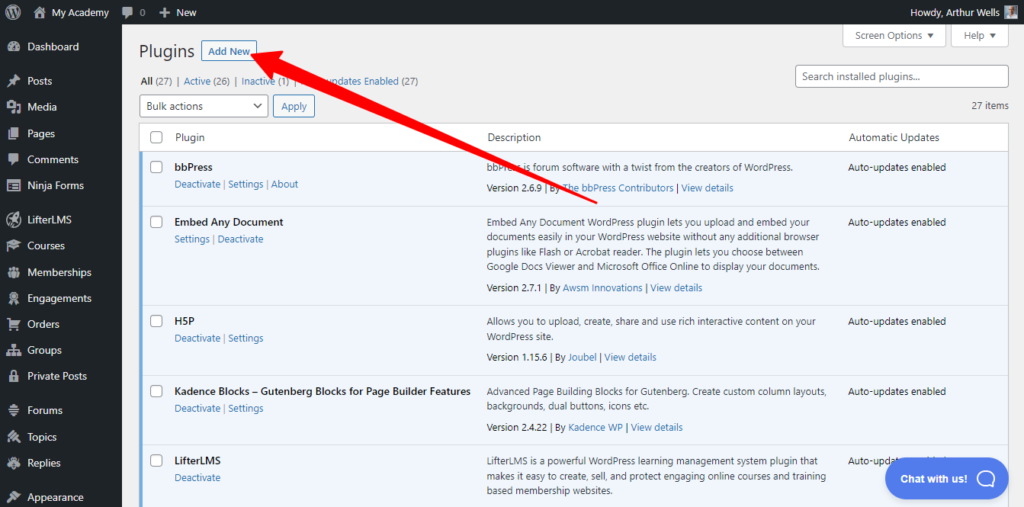Open bbPress About link

point(285,184)
